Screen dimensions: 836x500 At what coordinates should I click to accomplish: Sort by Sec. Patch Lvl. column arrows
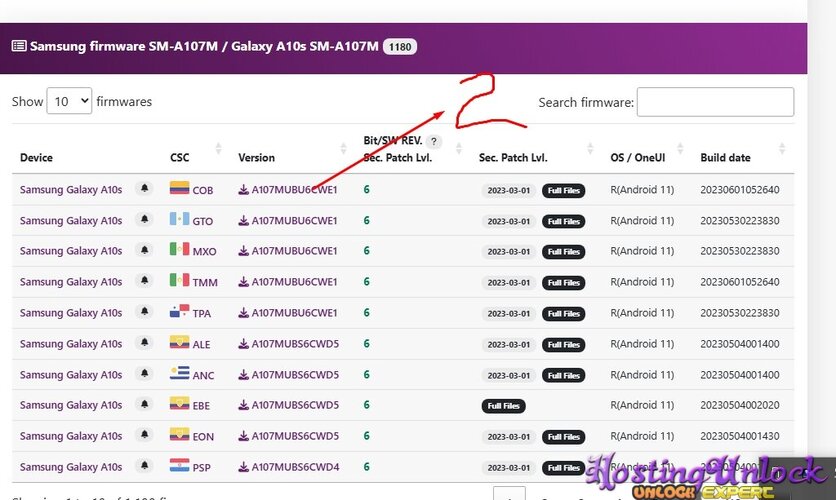590,149
